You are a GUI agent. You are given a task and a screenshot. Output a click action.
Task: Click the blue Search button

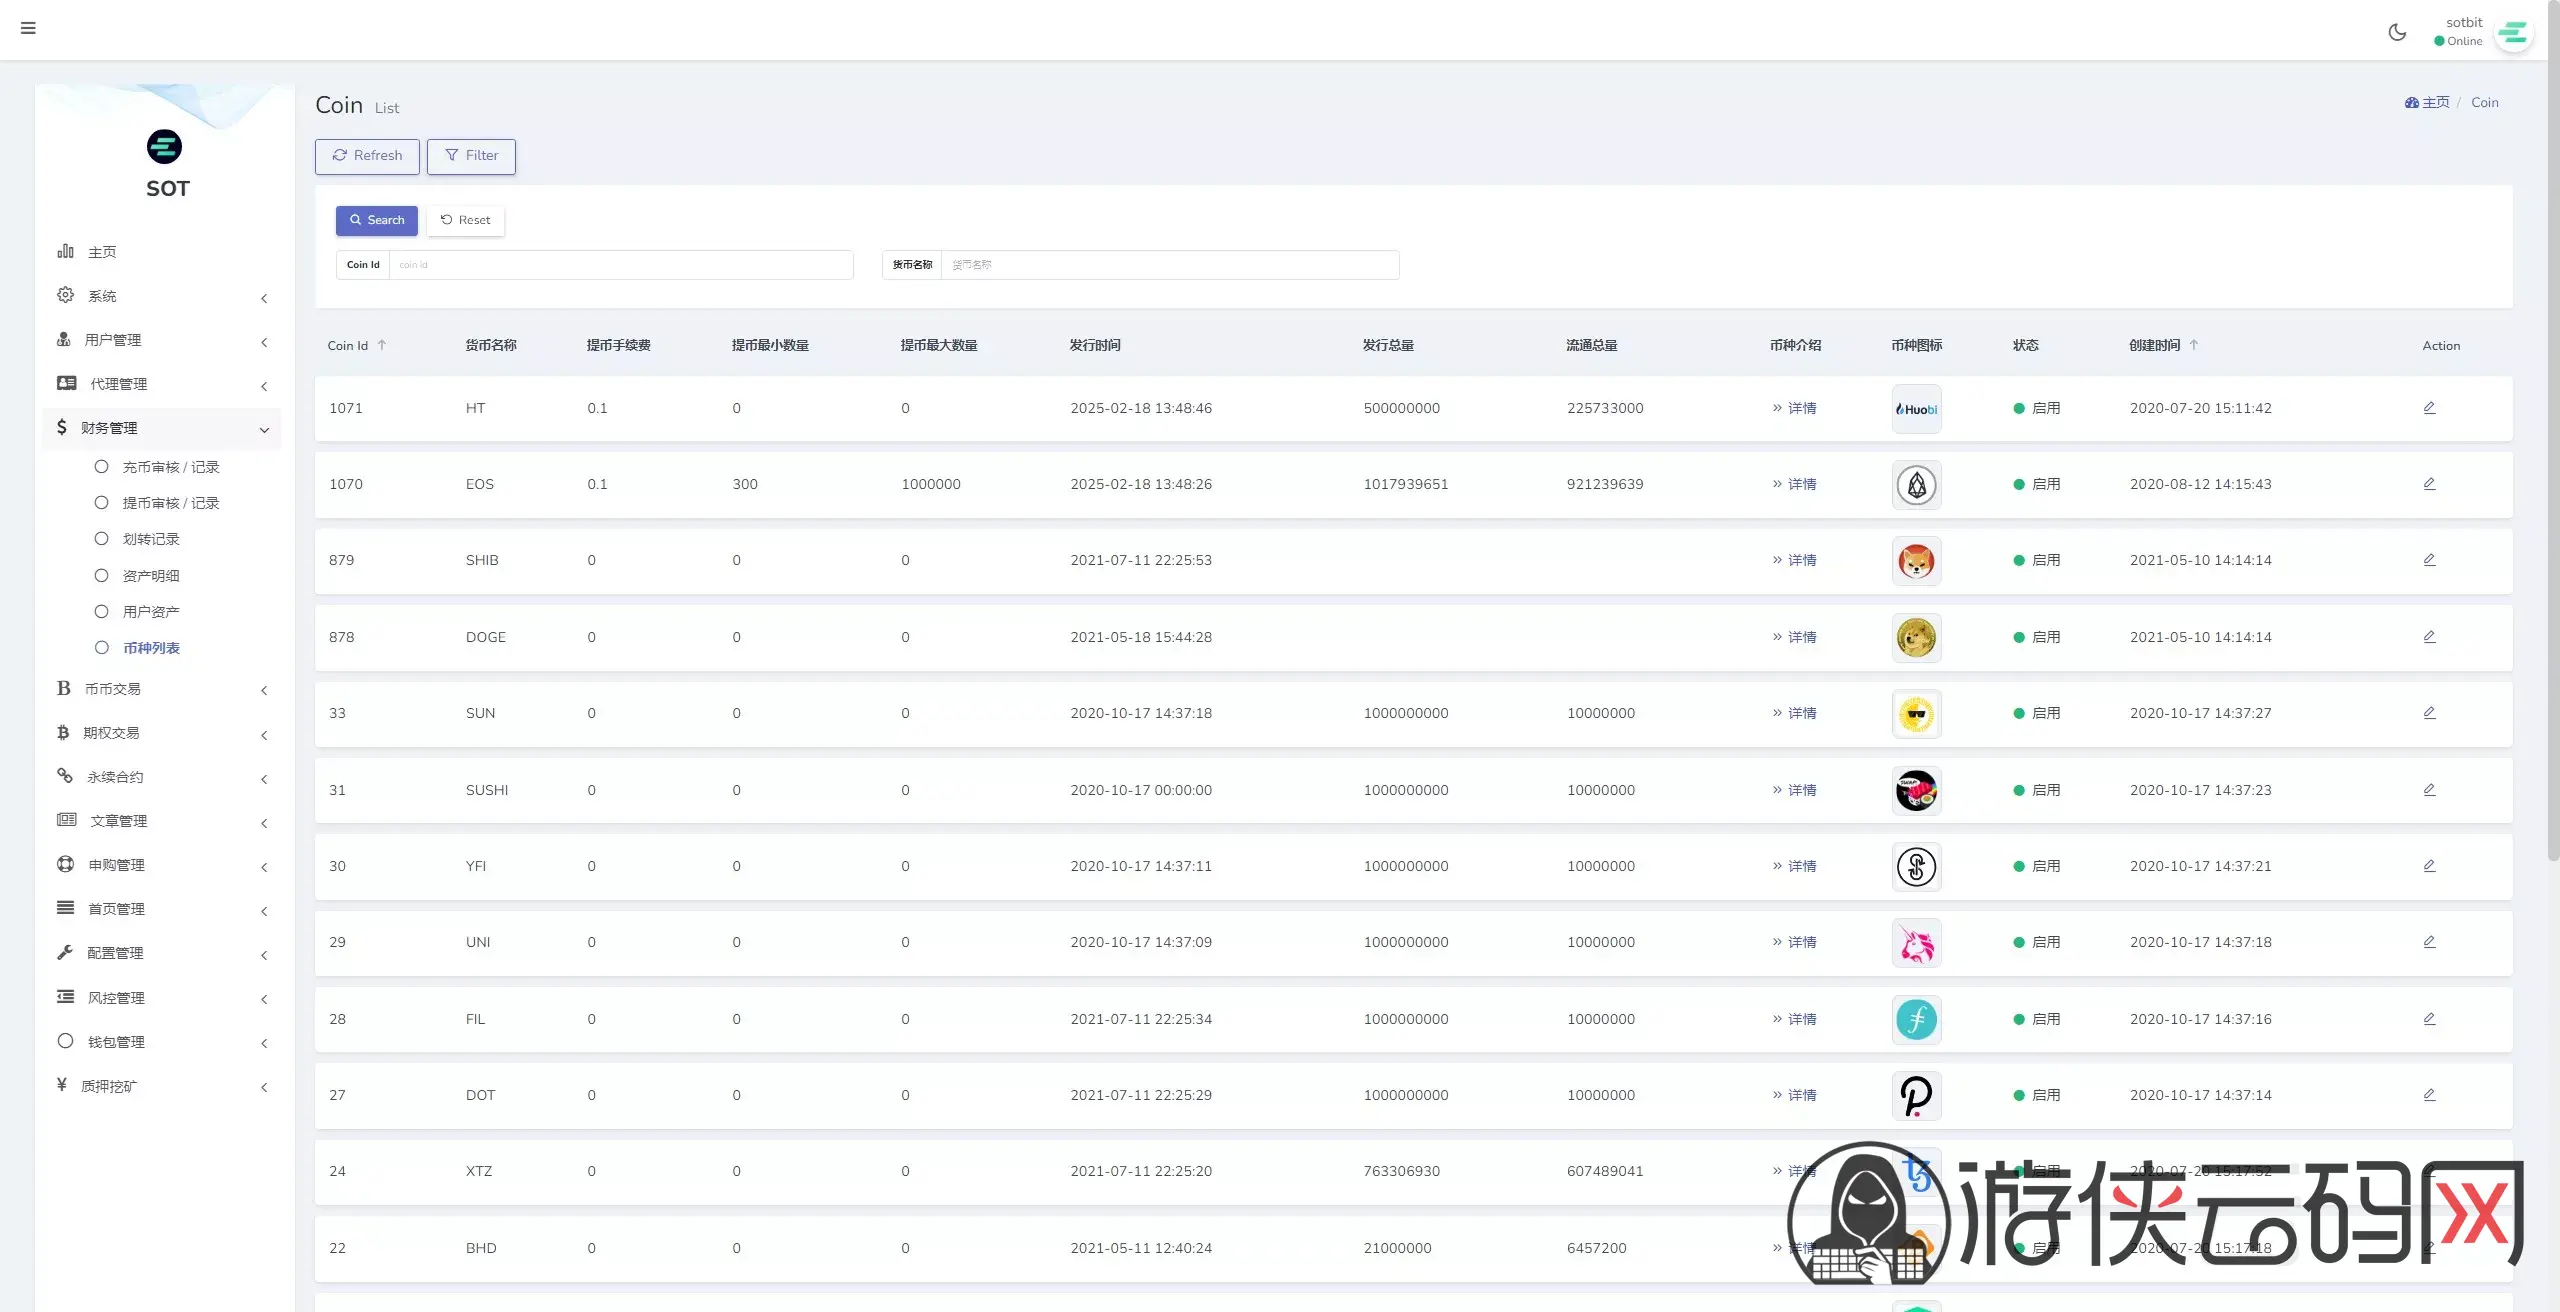[x=376, y=220]
